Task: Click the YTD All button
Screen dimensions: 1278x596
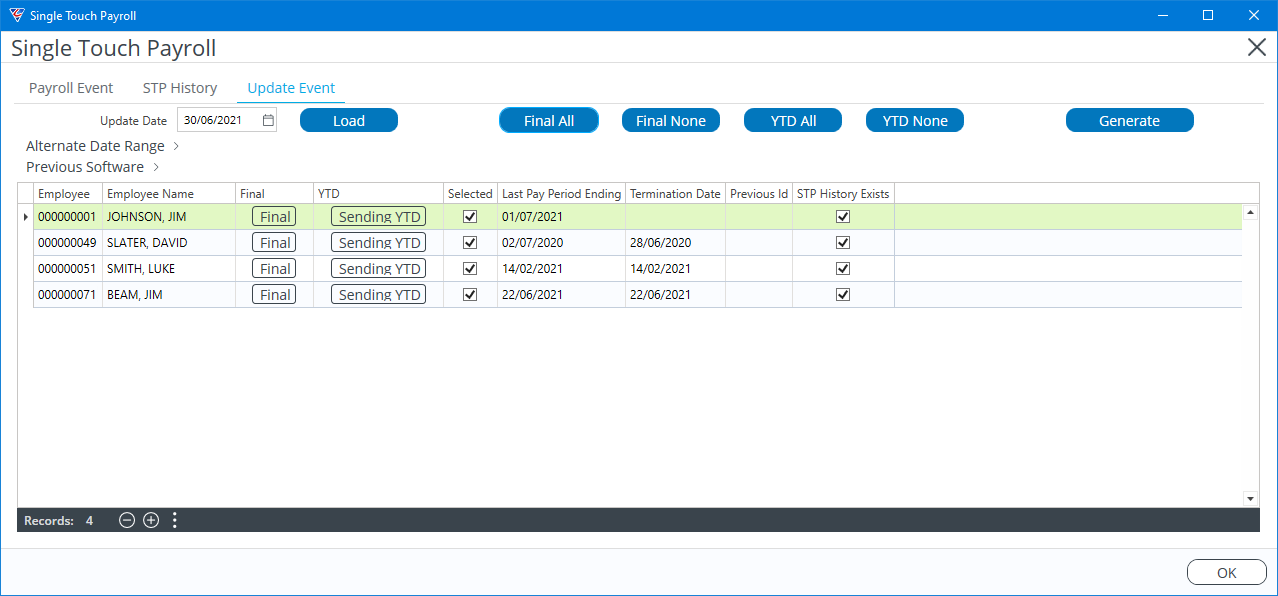Action: pos(793,121)
